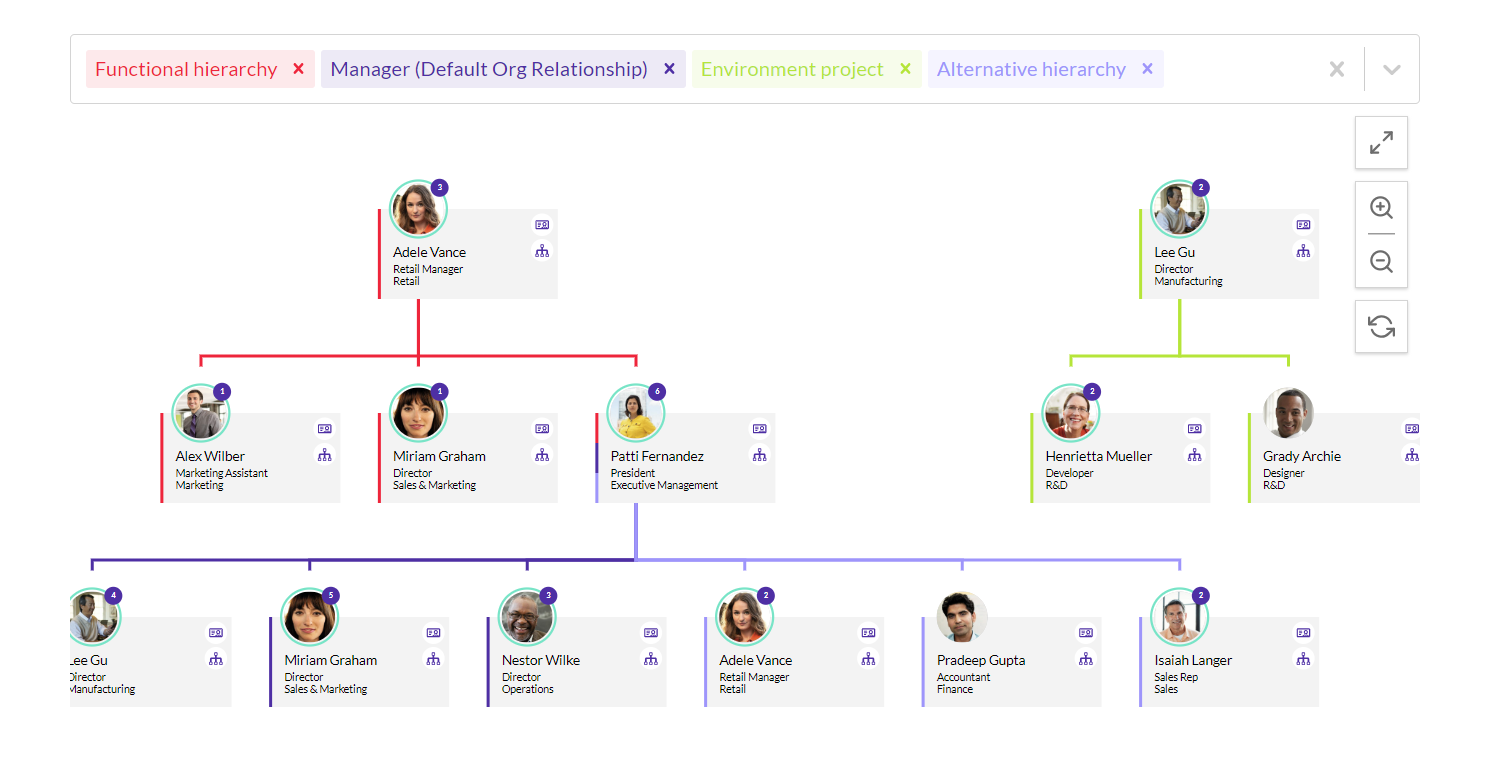
Task: Remove the Environment project tag
Action: click(905, 69)
